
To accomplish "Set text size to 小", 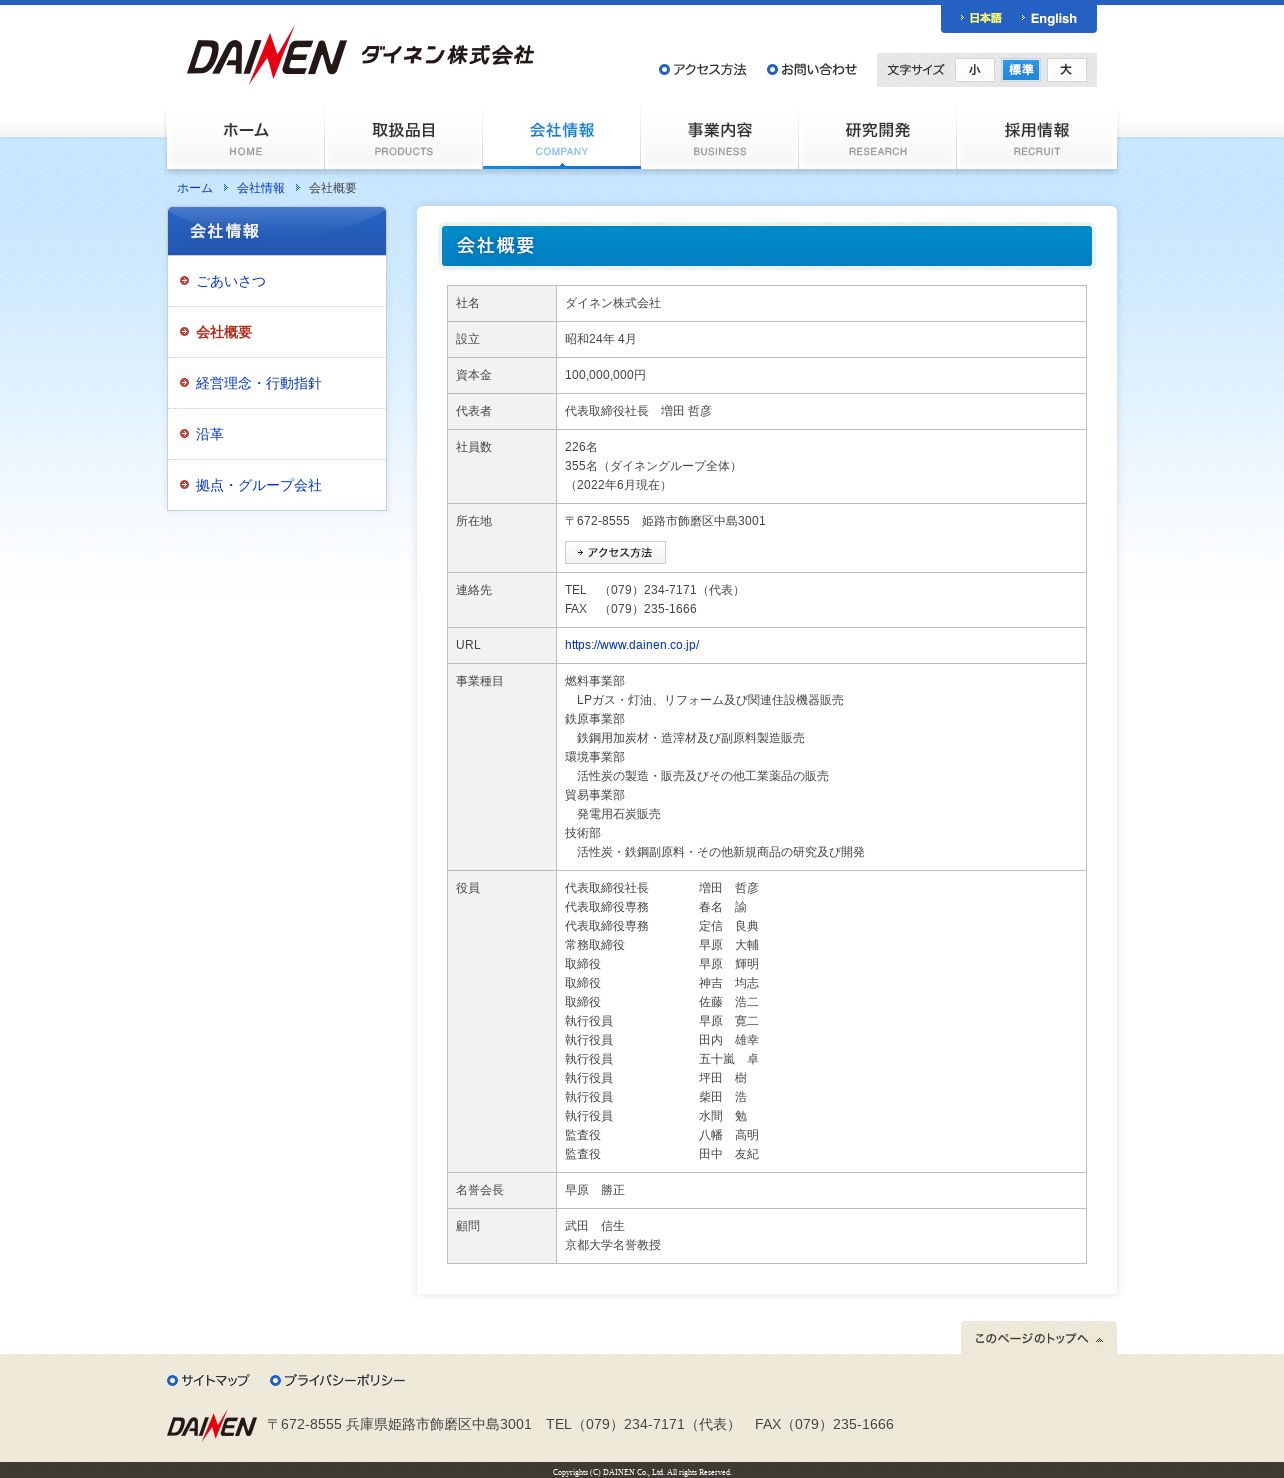I will pos(975,70).
